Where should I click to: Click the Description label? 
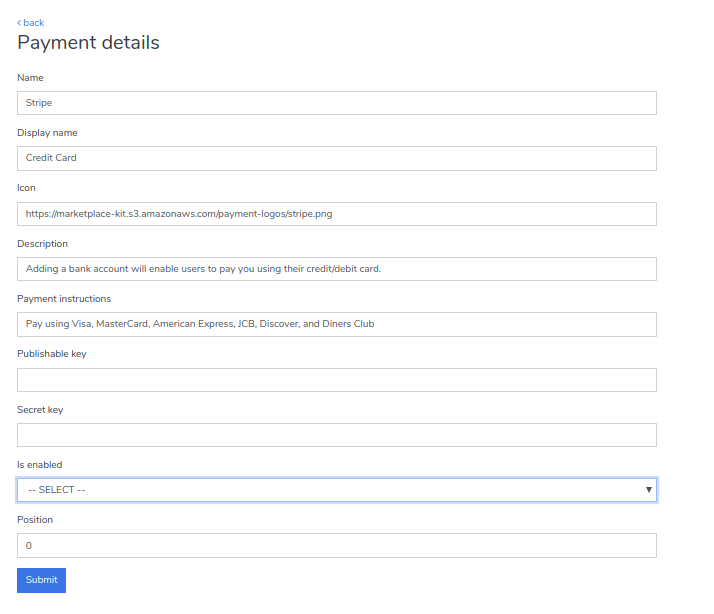coord(42,243)
